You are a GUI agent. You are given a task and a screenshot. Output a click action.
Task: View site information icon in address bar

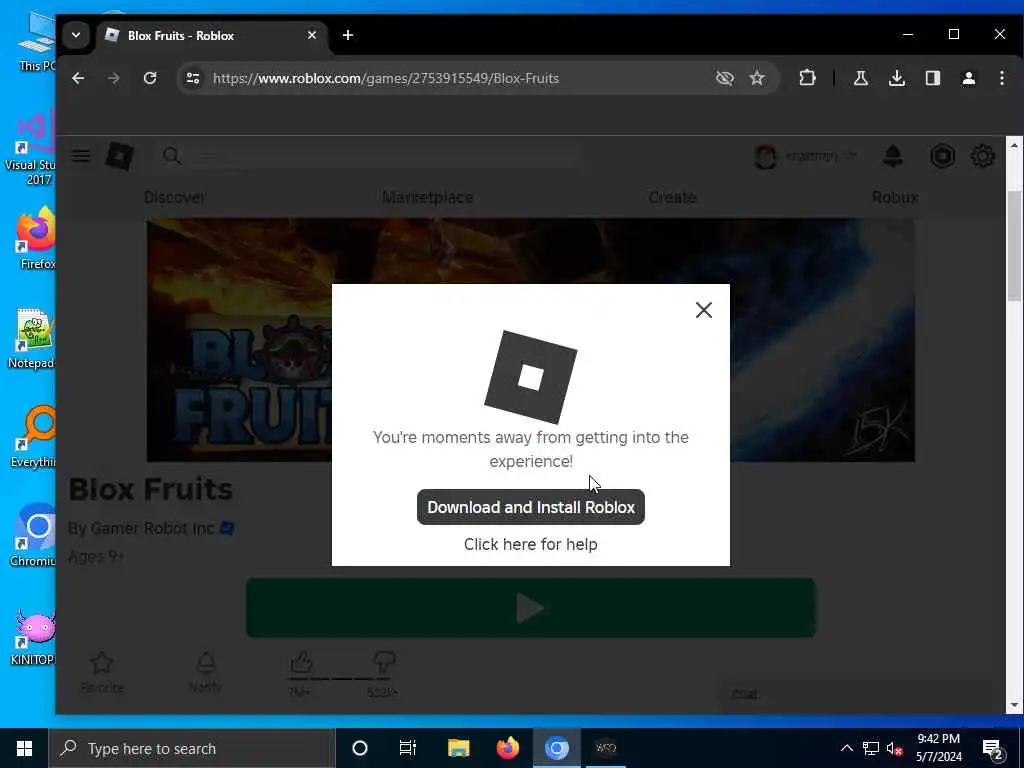click(193, 78)
